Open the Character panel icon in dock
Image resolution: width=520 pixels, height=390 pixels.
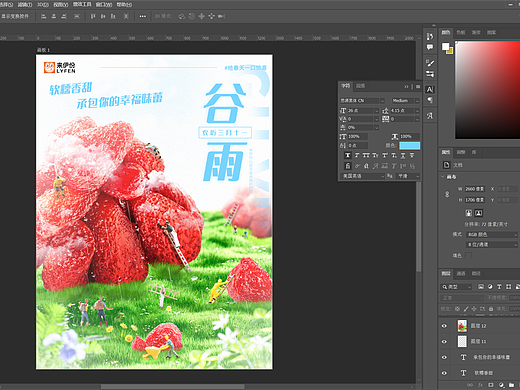[x=430, y=89]
